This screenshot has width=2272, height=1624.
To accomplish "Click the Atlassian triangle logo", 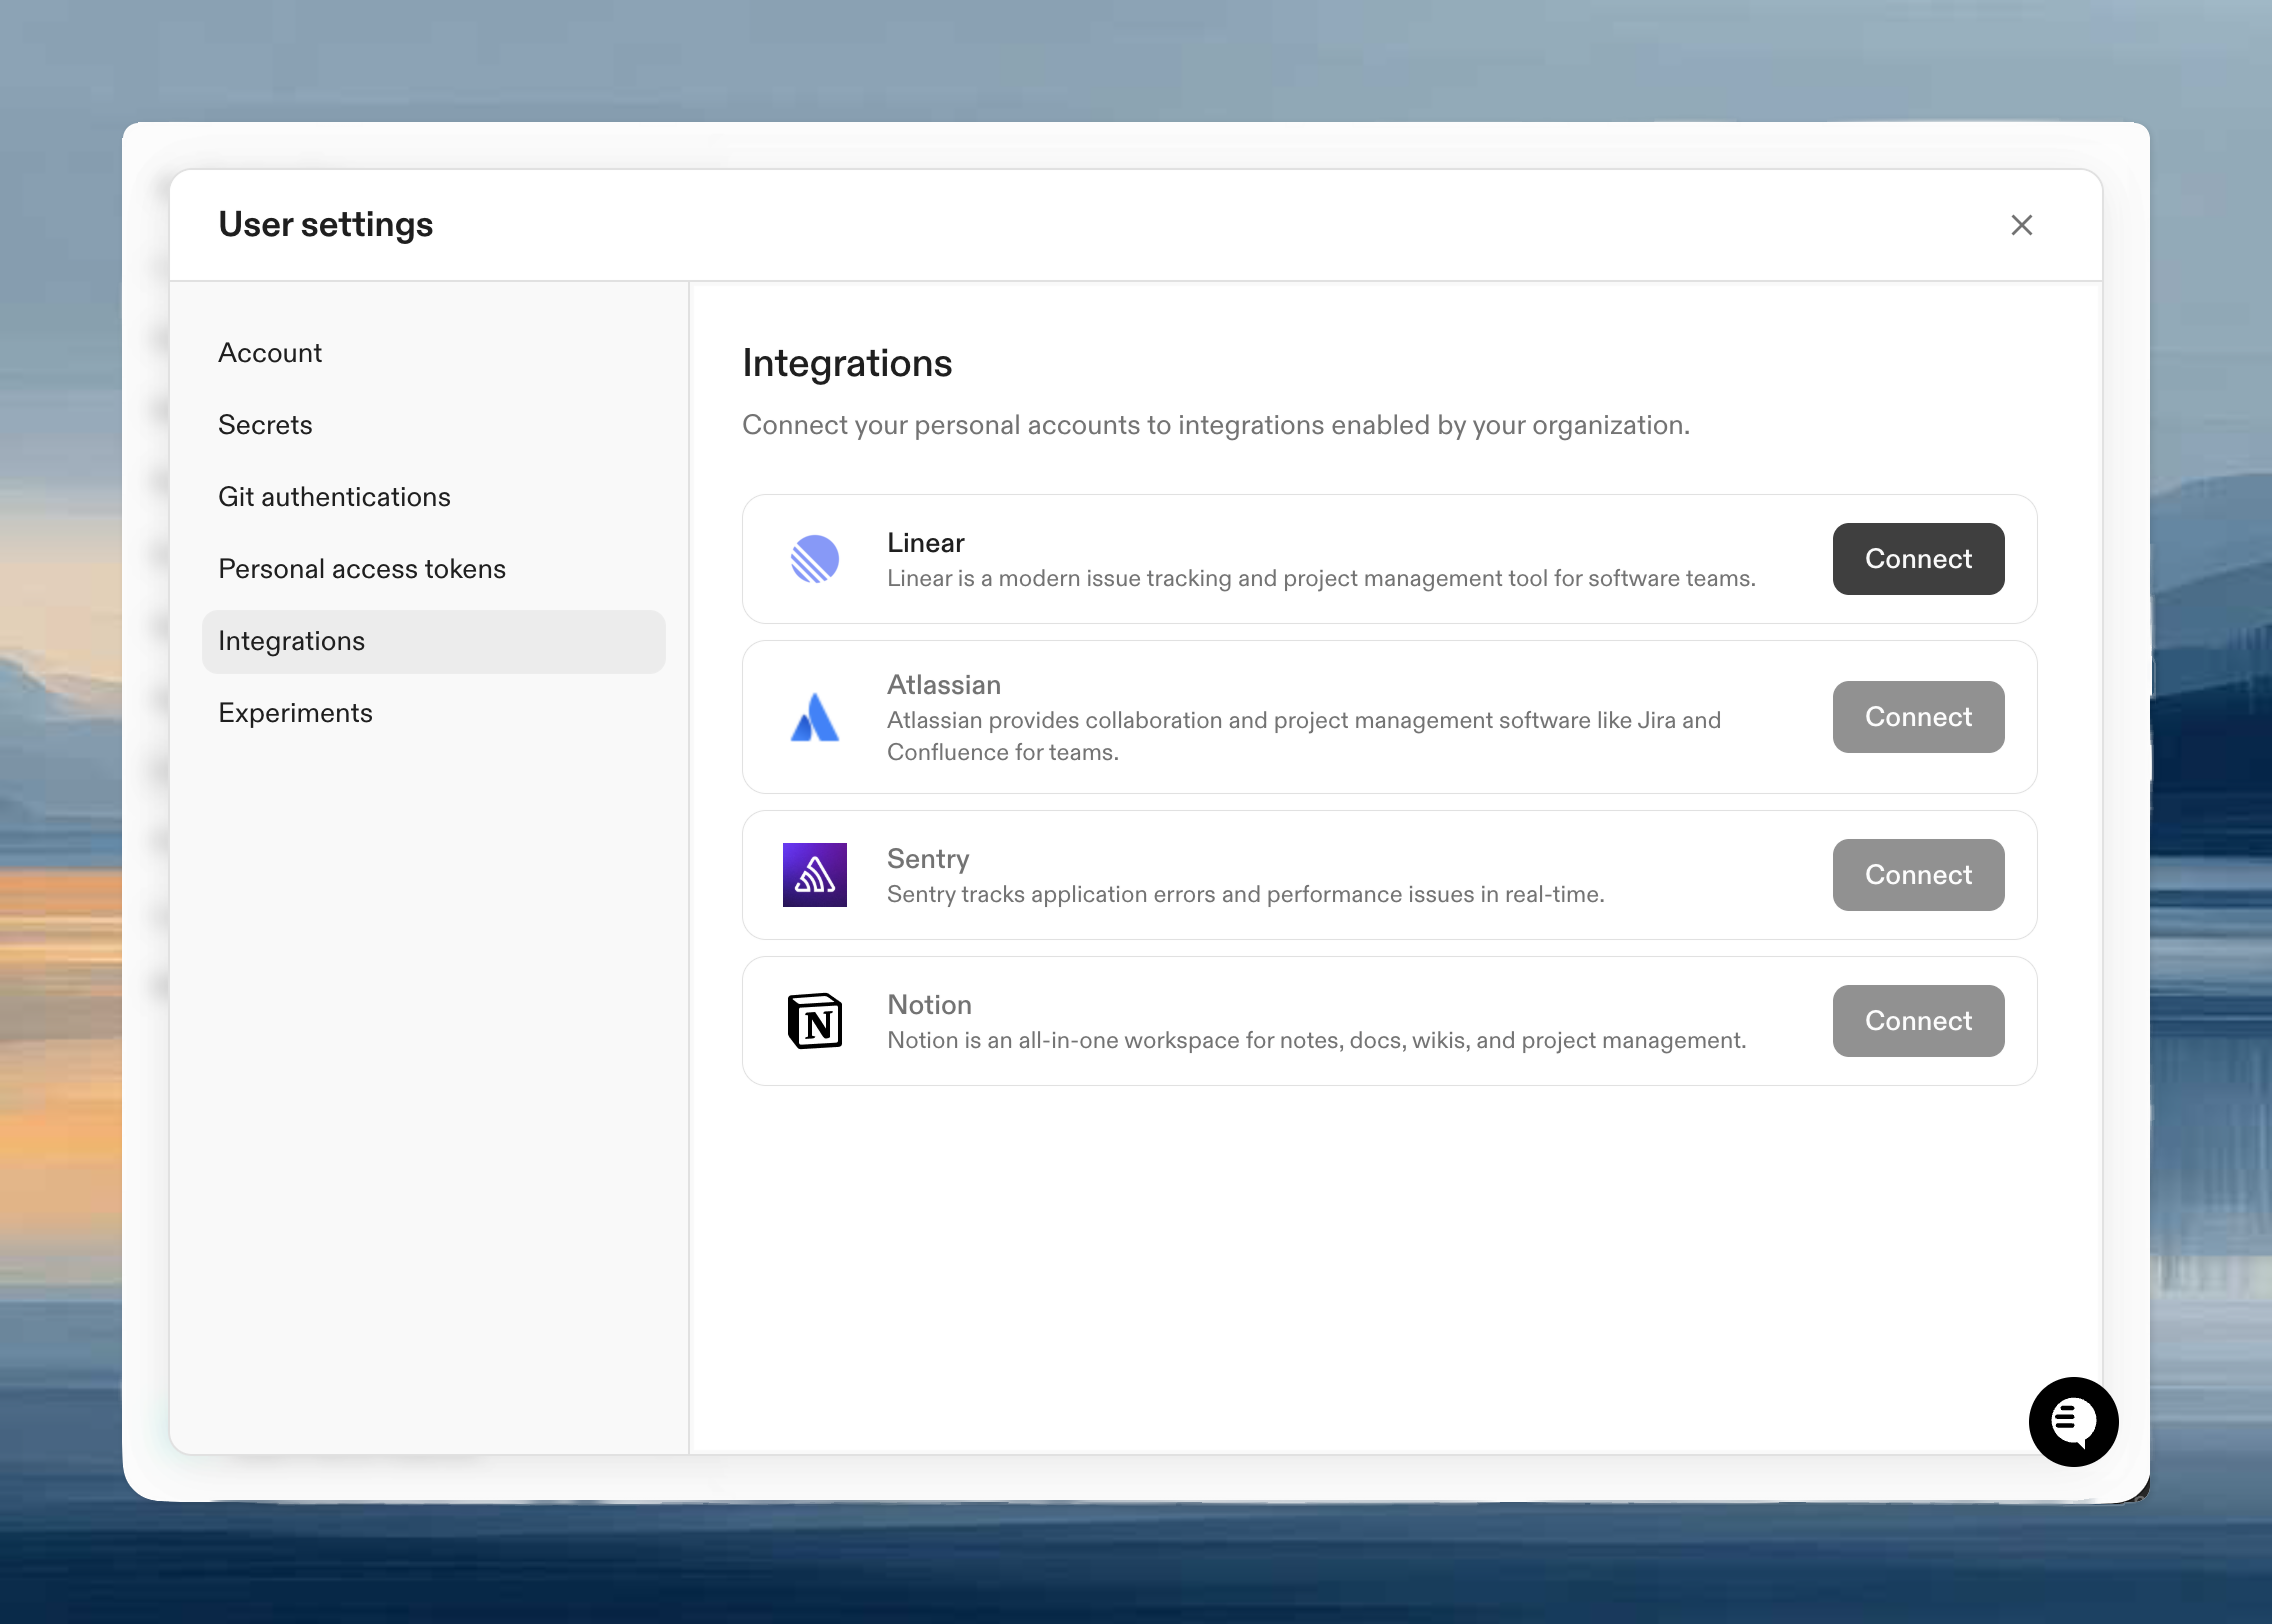I will [x=814, y=716].
